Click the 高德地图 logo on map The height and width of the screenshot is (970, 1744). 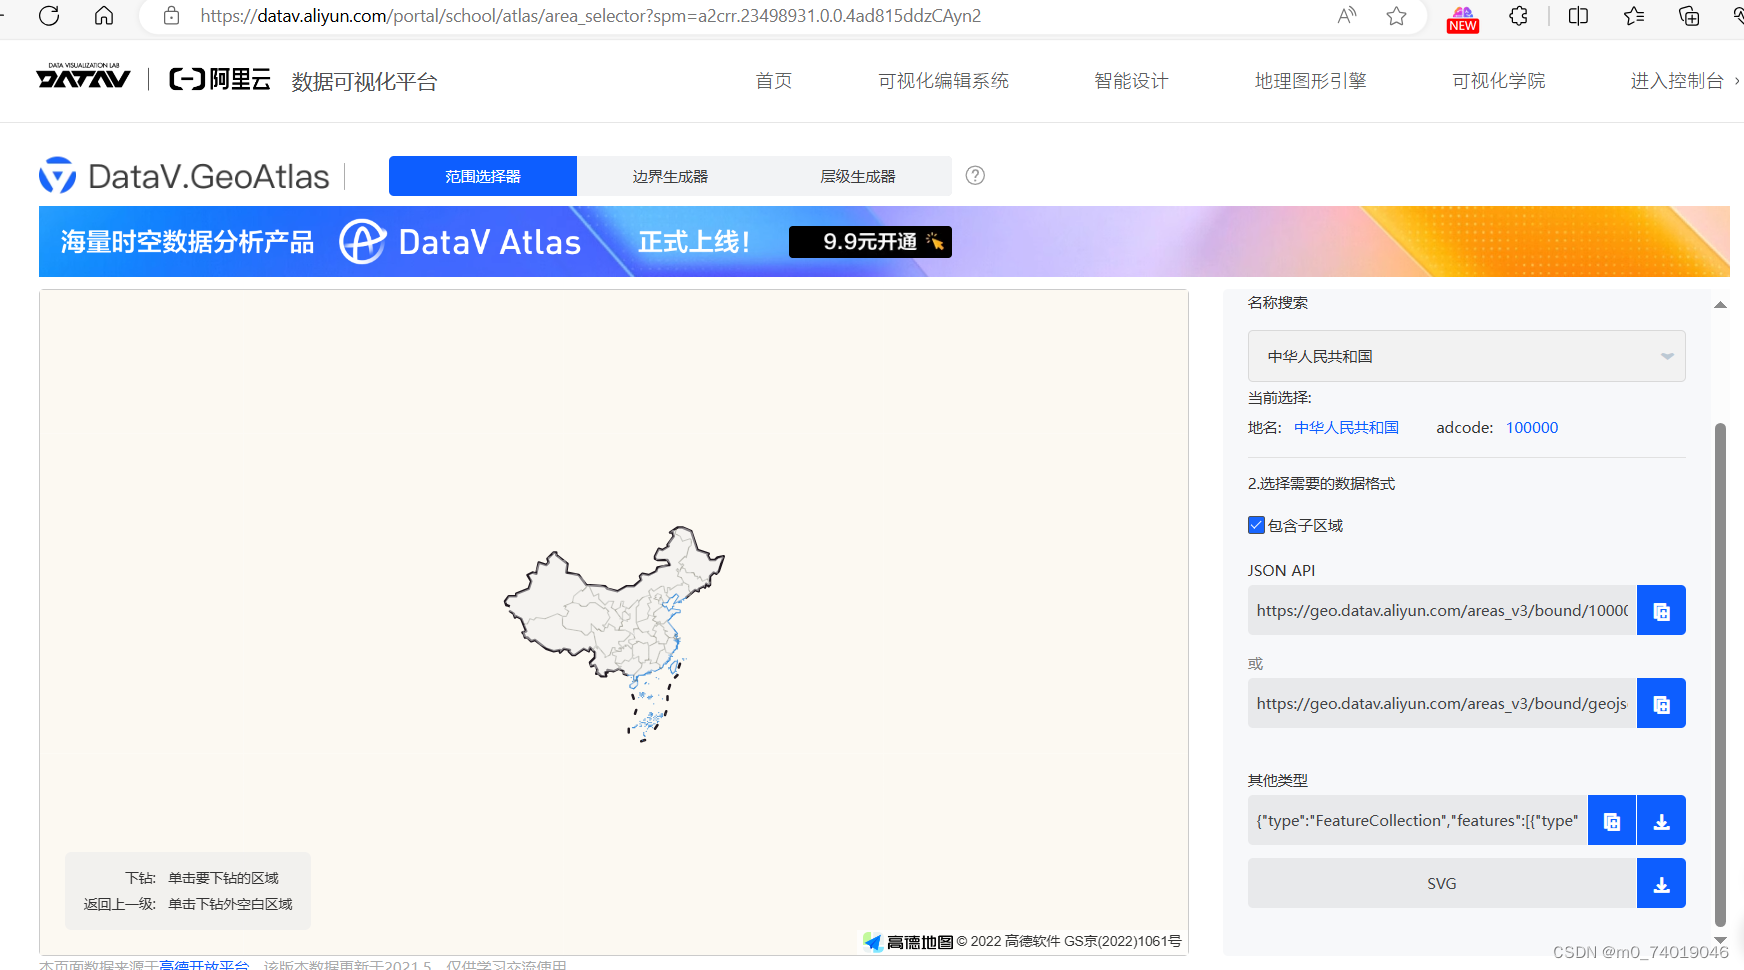click(908, 941)
